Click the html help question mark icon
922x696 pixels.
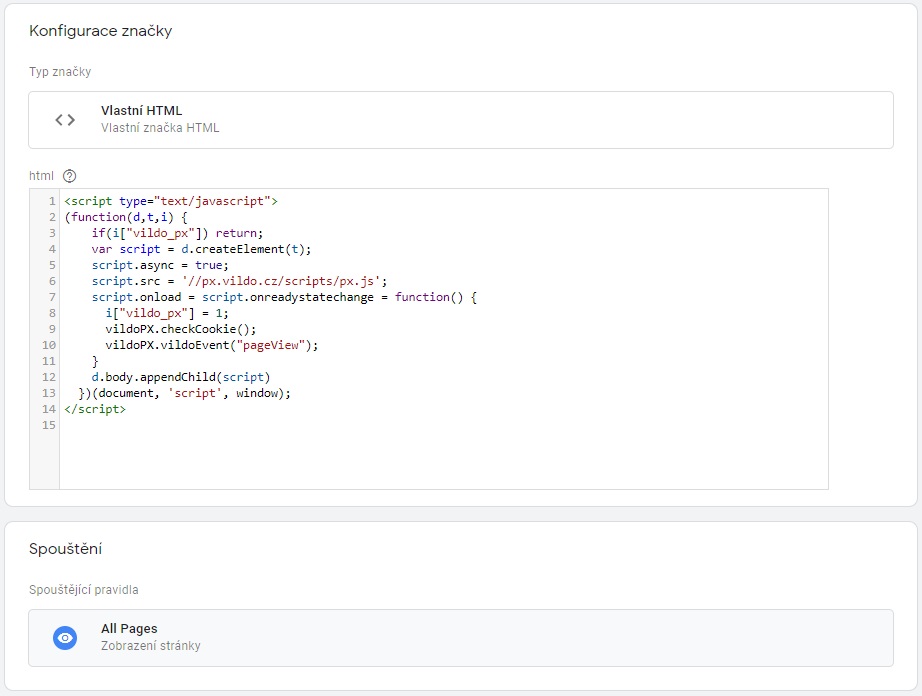click(69, 176)
